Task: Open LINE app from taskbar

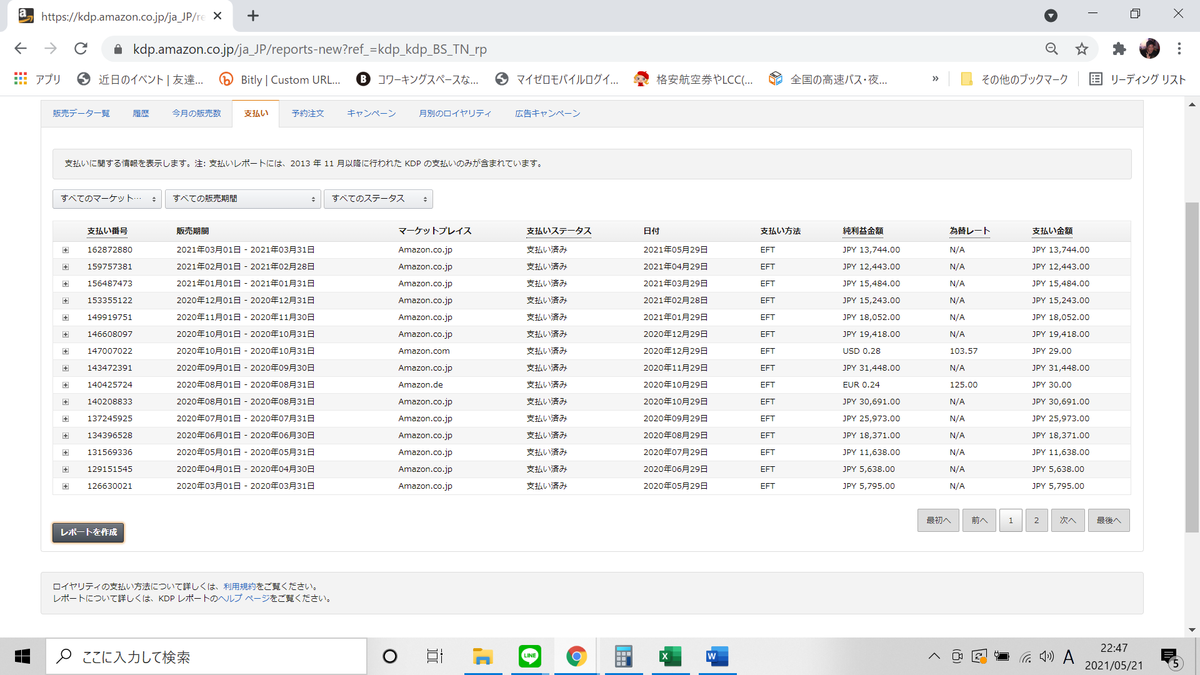Action: (530, 656)
